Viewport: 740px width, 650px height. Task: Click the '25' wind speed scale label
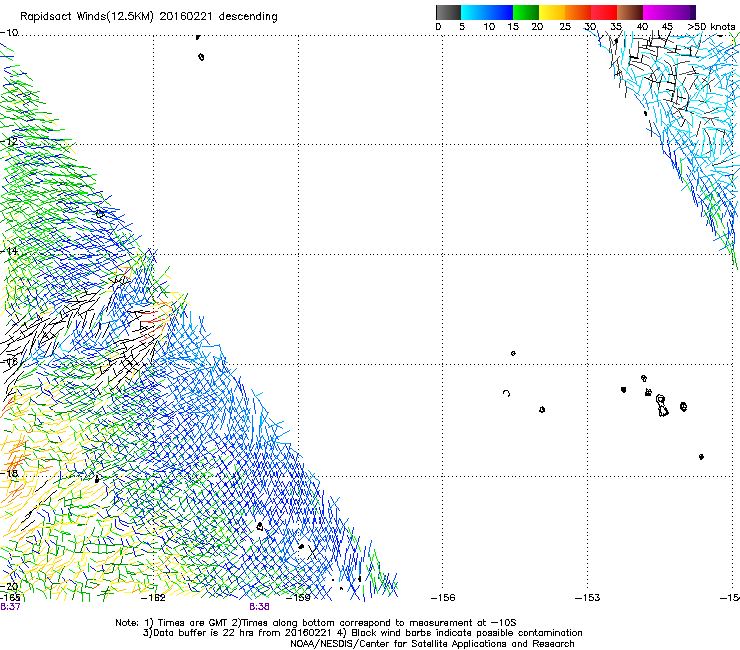pos(565,26)
